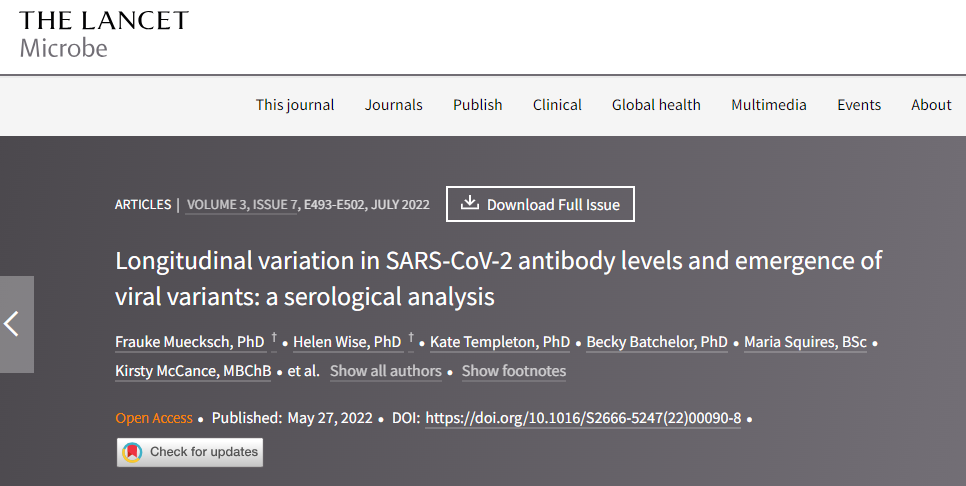
Task: Click Volume 3, Issue 7 link
Action: [x=242, y=205]
